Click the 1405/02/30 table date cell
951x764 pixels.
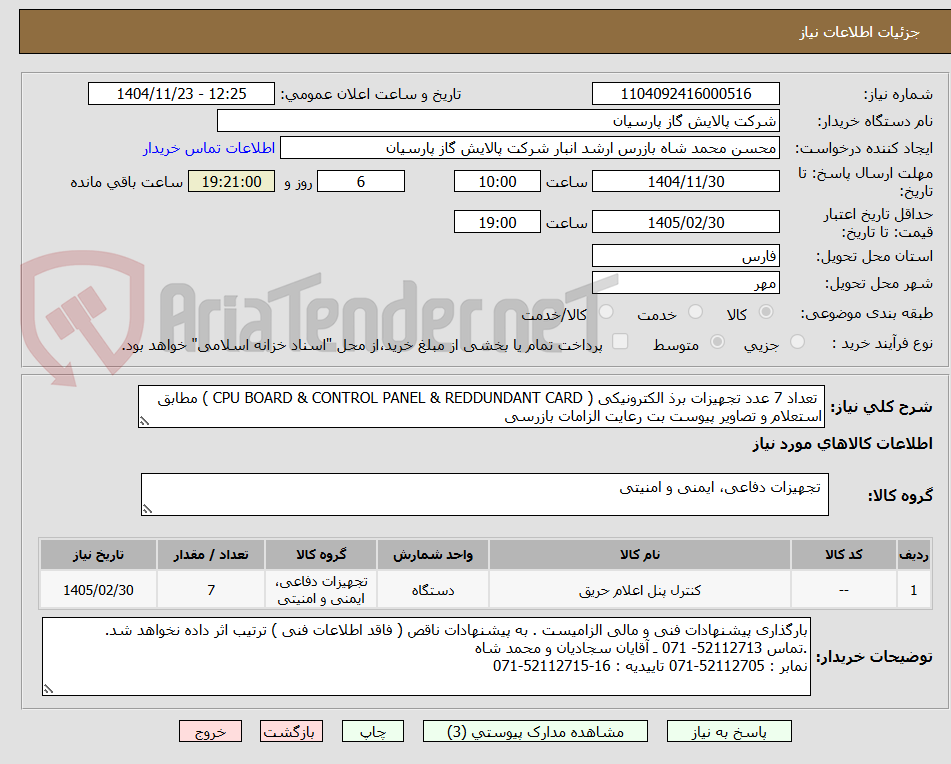click(98, 590)
